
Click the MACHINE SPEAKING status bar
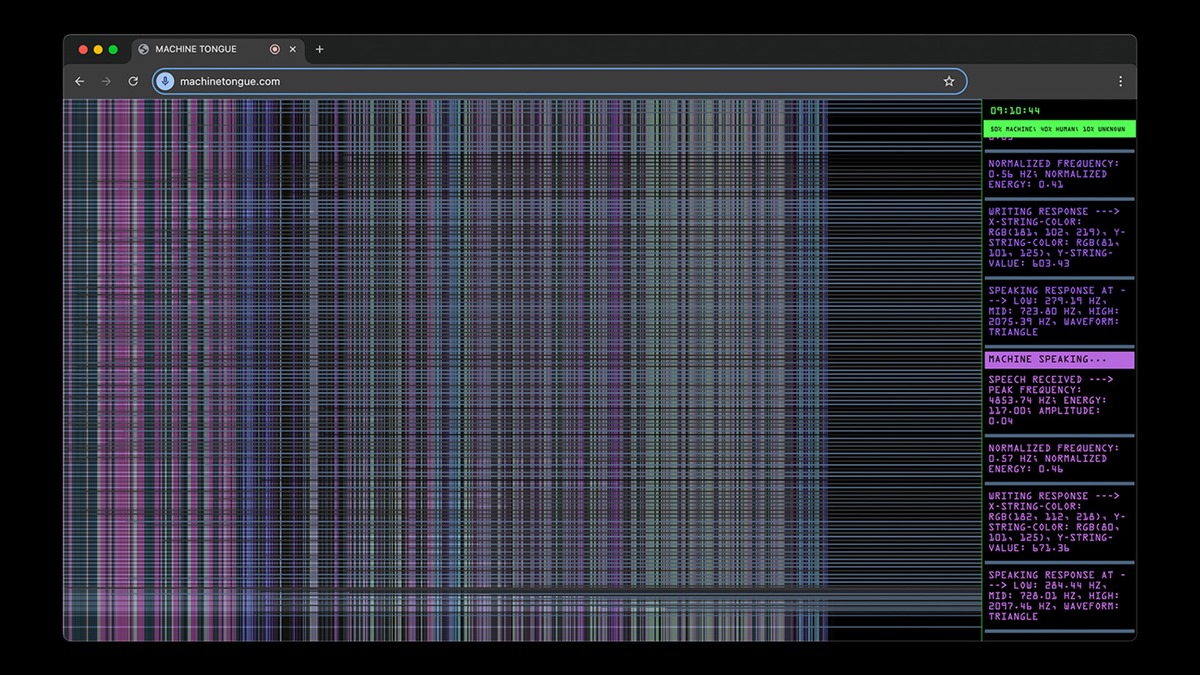pos(1059,359)
